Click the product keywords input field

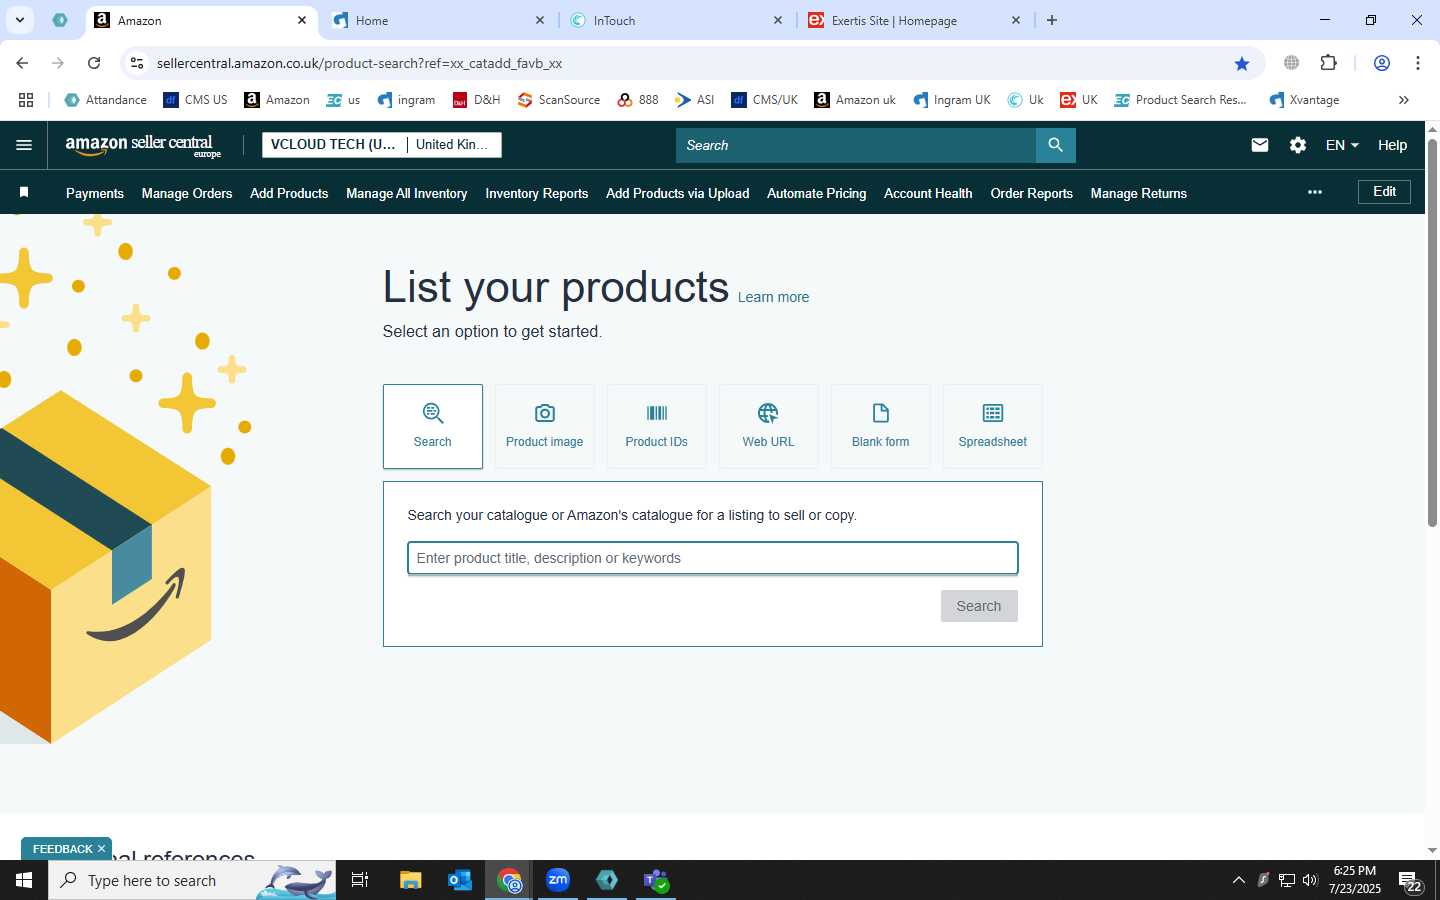tap(713, 558)
